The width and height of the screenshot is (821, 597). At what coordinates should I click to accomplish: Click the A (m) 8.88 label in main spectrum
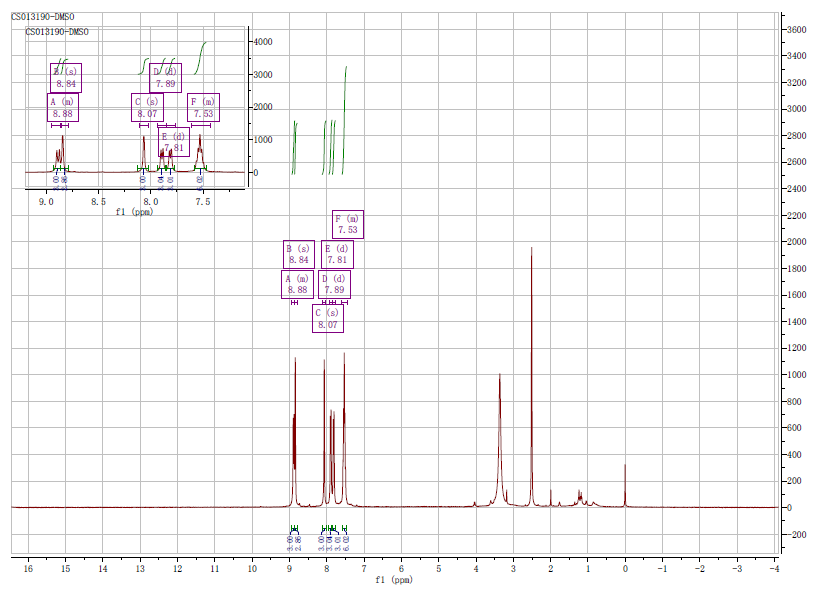[x=297, y=284]
